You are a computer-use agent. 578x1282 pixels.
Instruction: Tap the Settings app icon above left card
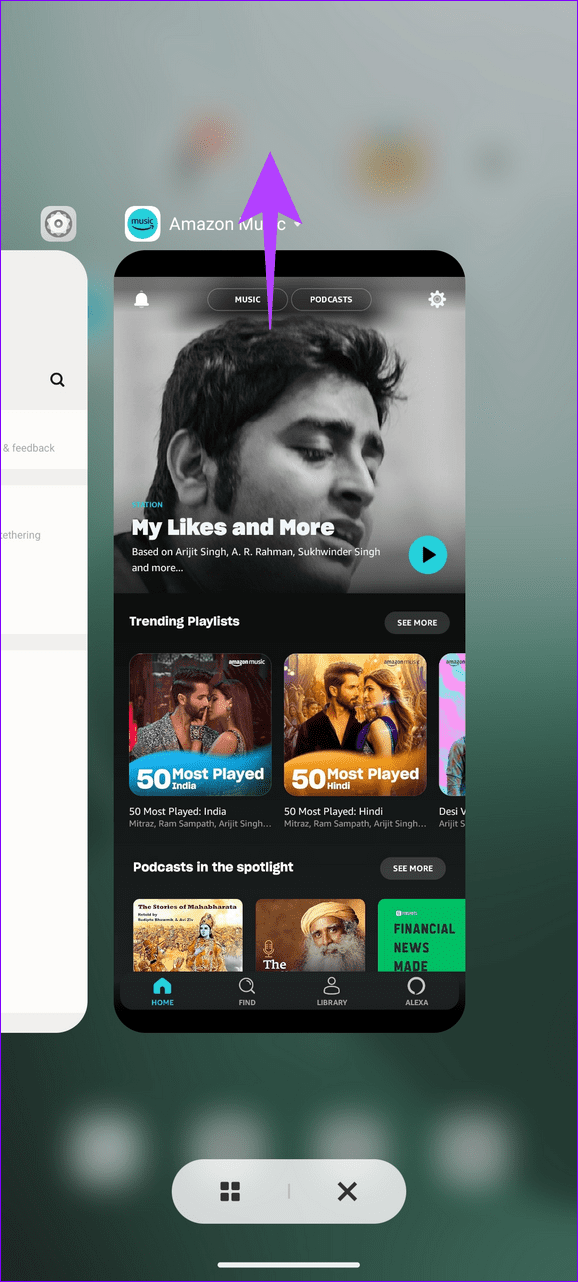tap(58, 223)
